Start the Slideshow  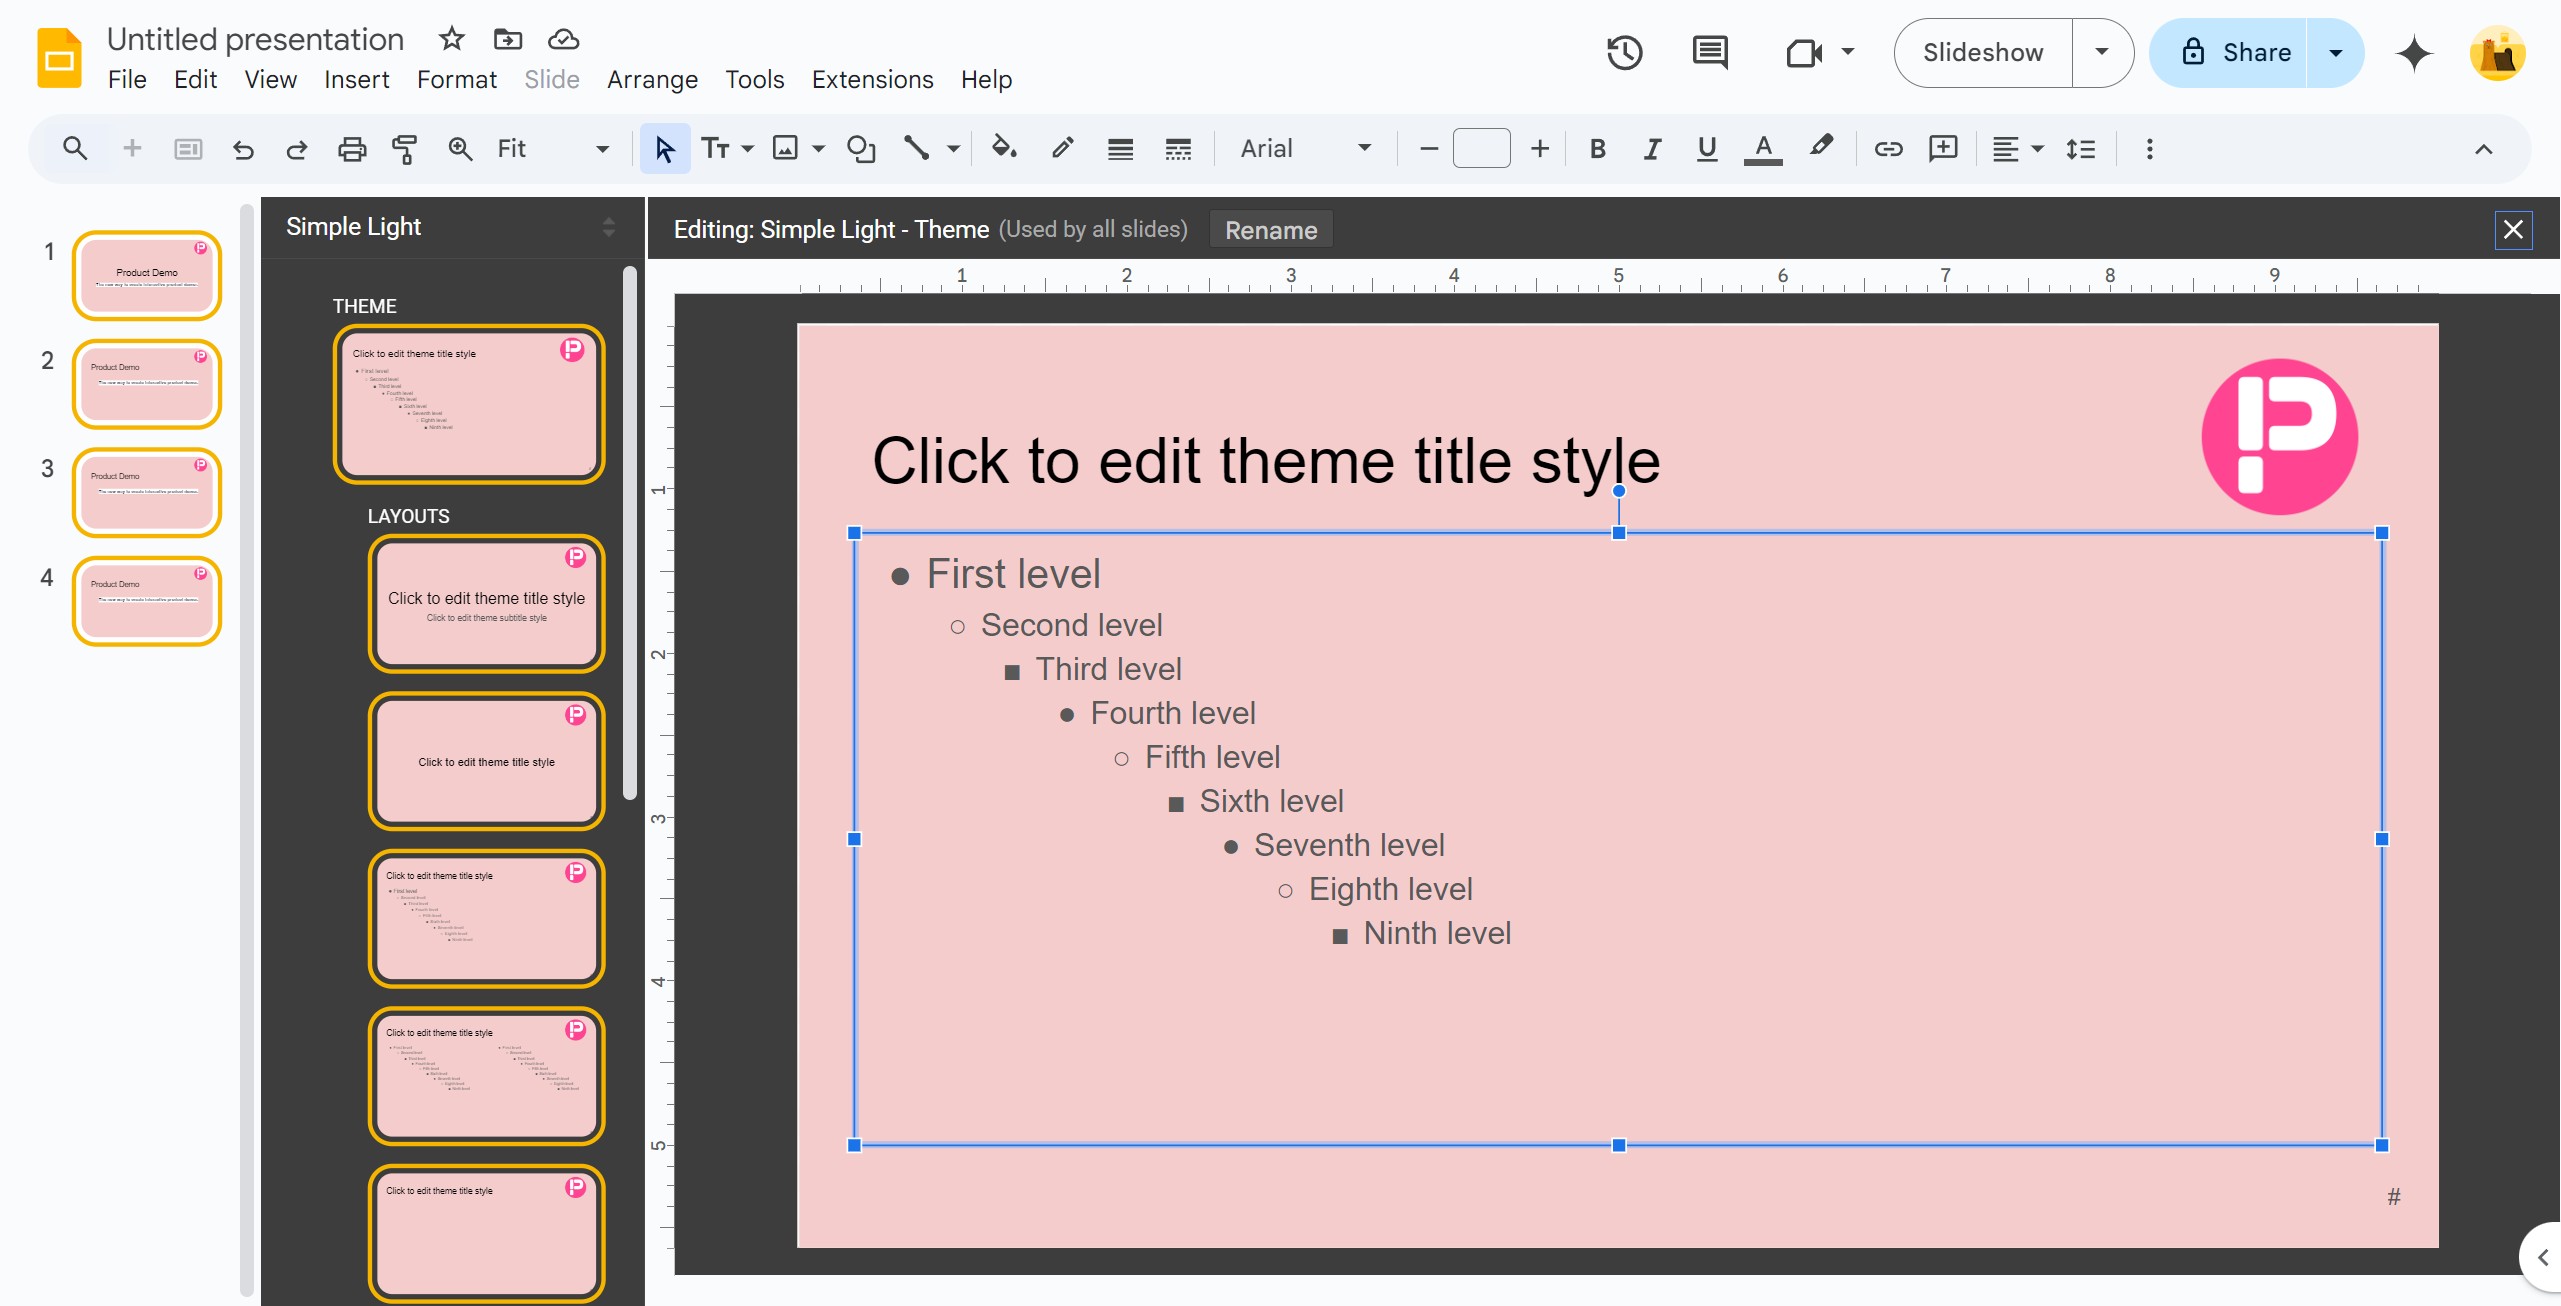(x=1982, y=53)
